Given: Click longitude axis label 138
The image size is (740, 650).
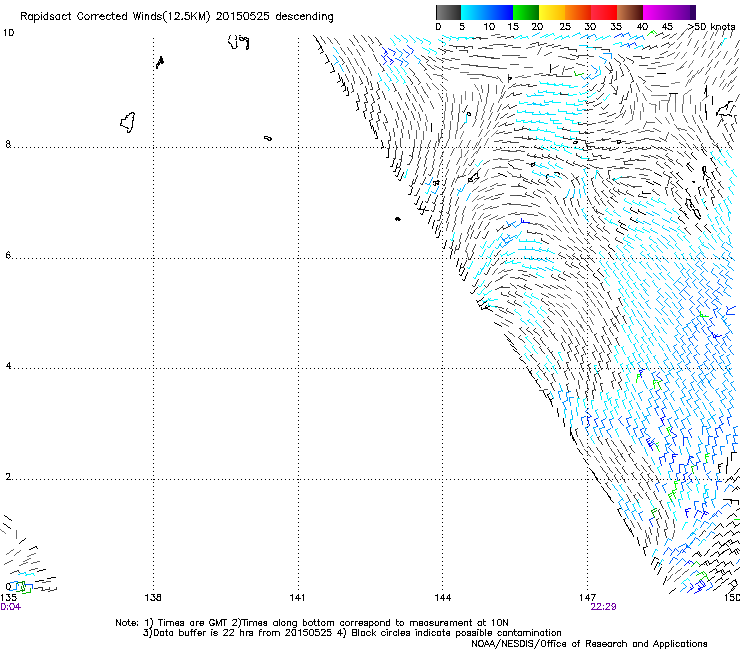Looking at the screenshot, I should tap(153, 598).
